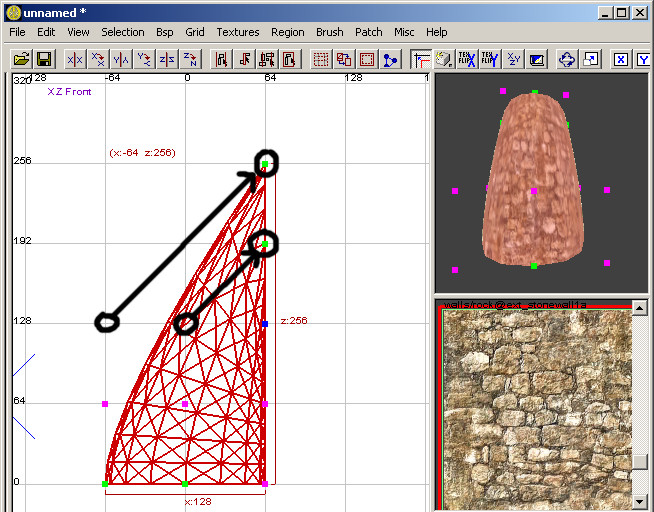The width and height of the screenshot is (654, 512).
Task: Flip texture on X with TEX FLIP X
Action: (x=467, y=60)
